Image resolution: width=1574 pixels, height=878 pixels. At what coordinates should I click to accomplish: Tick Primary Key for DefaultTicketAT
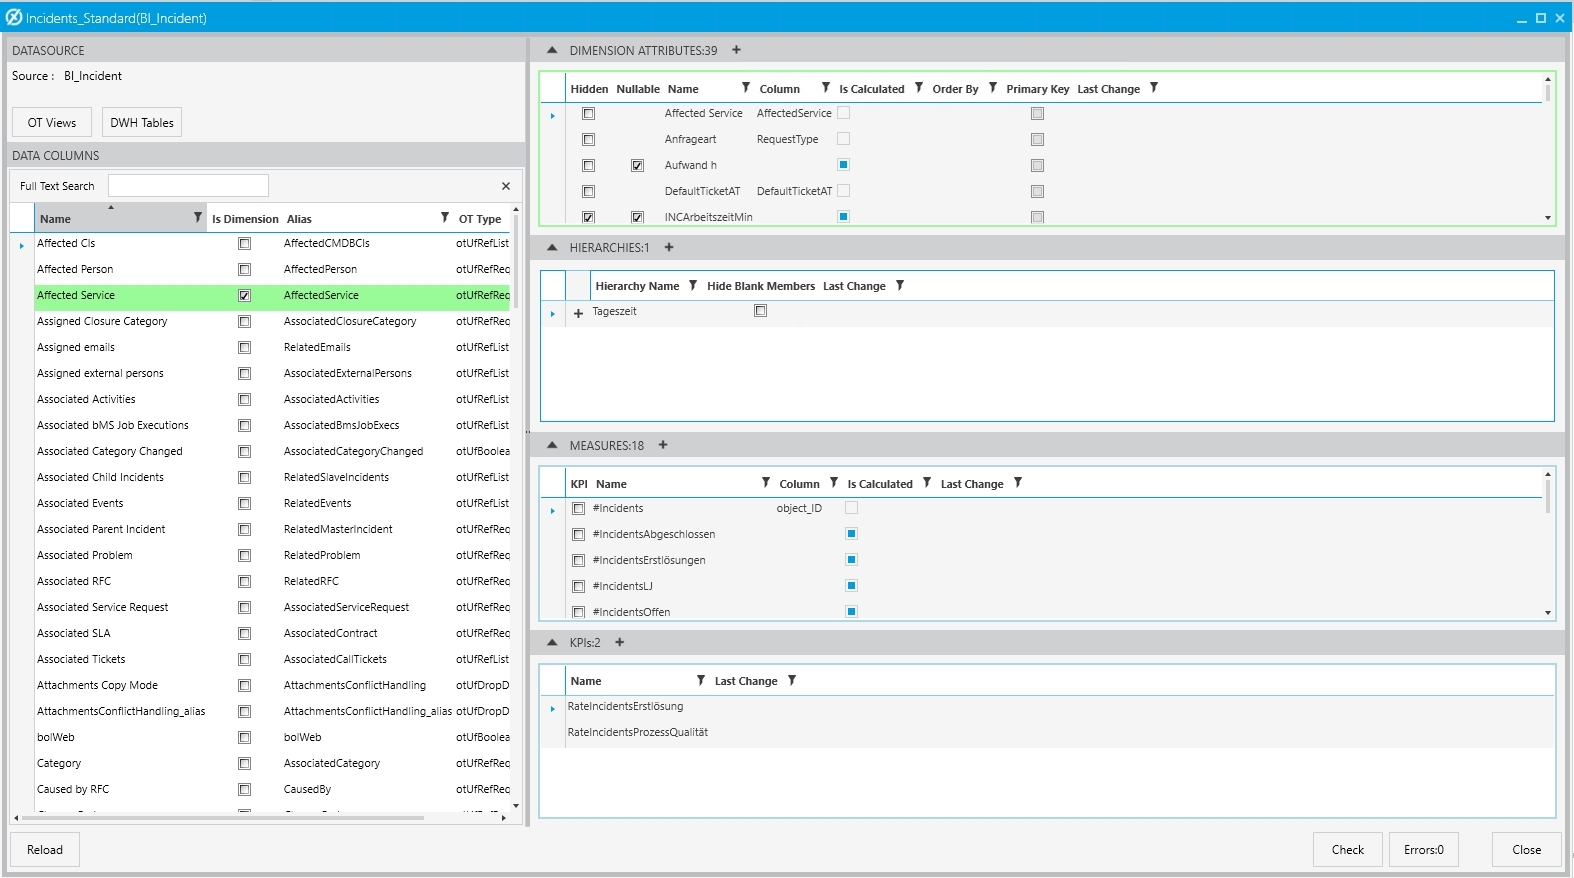1037,191
